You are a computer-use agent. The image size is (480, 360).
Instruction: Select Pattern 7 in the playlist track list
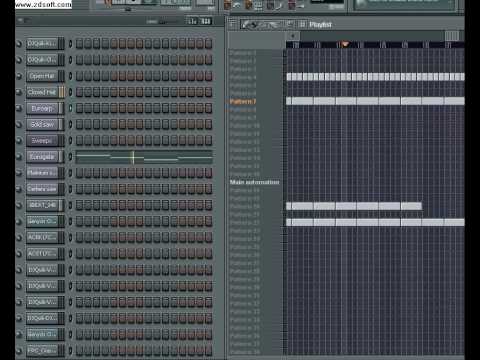(243, 101)
